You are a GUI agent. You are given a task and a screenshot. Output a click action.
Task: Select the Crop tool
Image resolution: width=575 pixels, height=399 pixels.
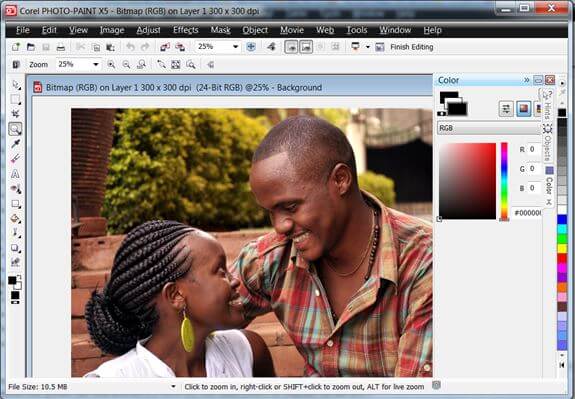tap(15, 114)
